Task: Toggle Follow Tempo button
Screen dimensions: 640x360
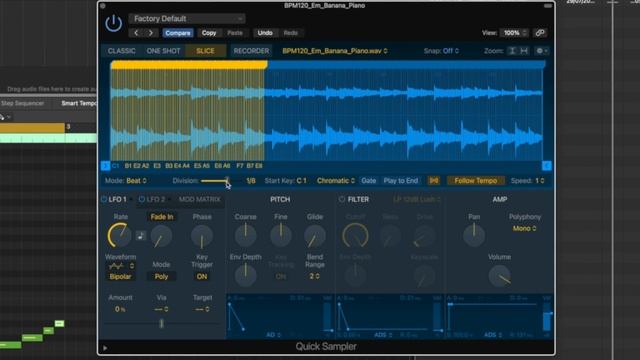Action: coord(476,180)
